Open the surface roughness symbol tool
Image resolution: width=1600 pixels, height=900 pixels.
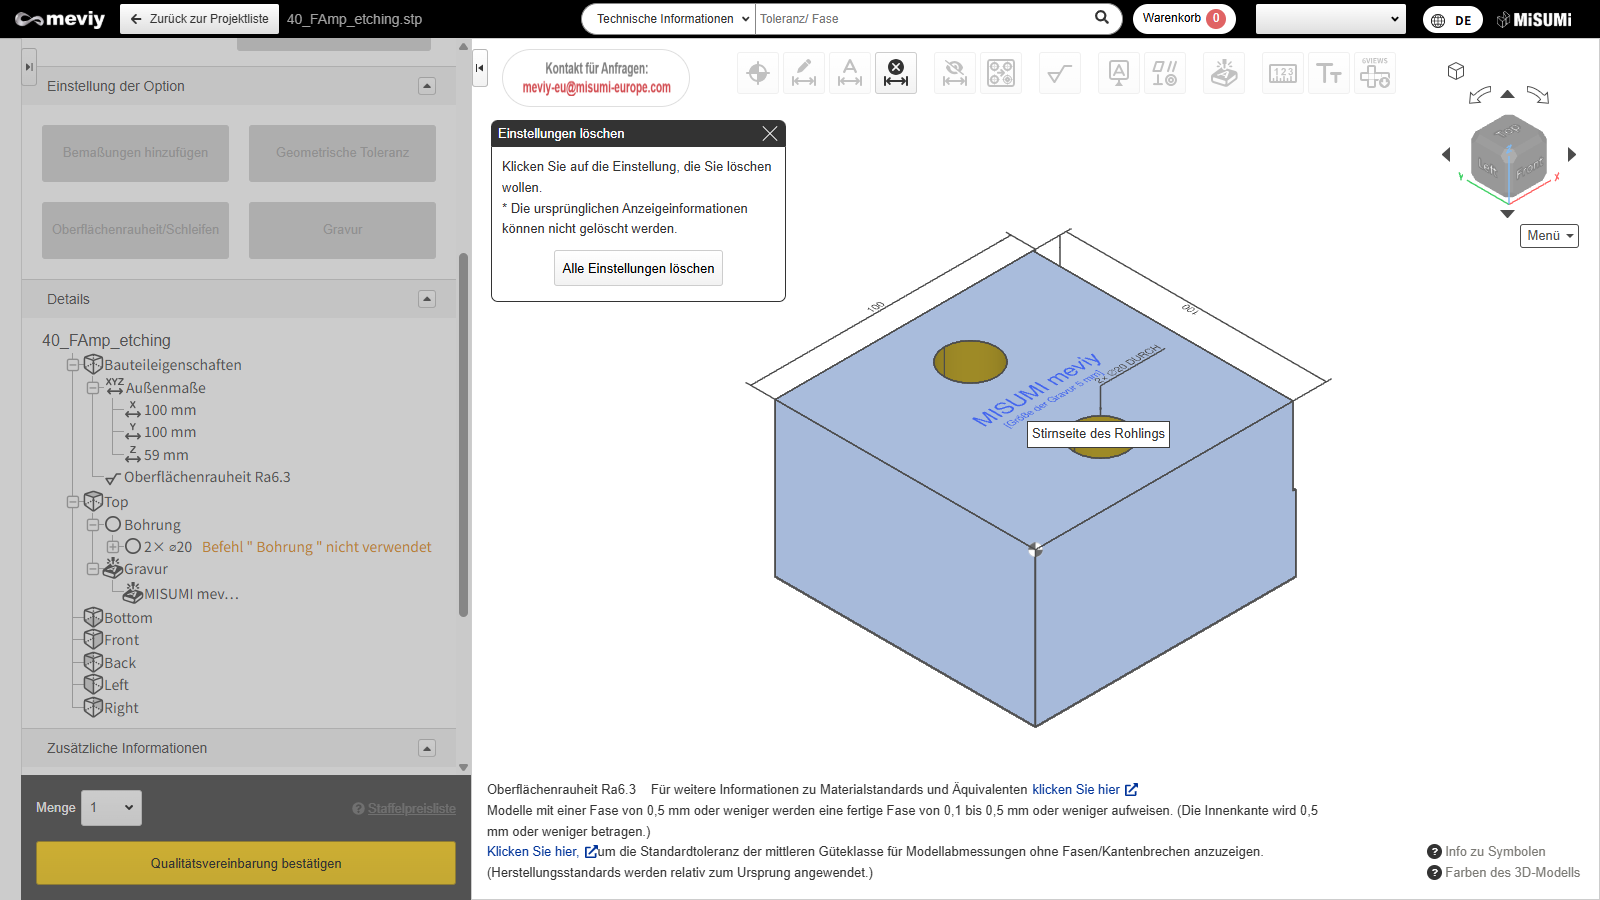click(x=1059, y=73)
